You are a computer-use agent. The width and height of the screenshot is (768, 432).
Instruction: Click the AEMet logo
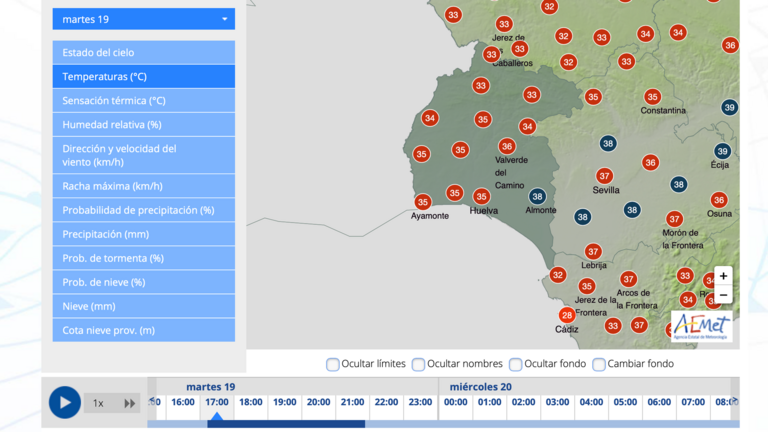click(701, 325)
